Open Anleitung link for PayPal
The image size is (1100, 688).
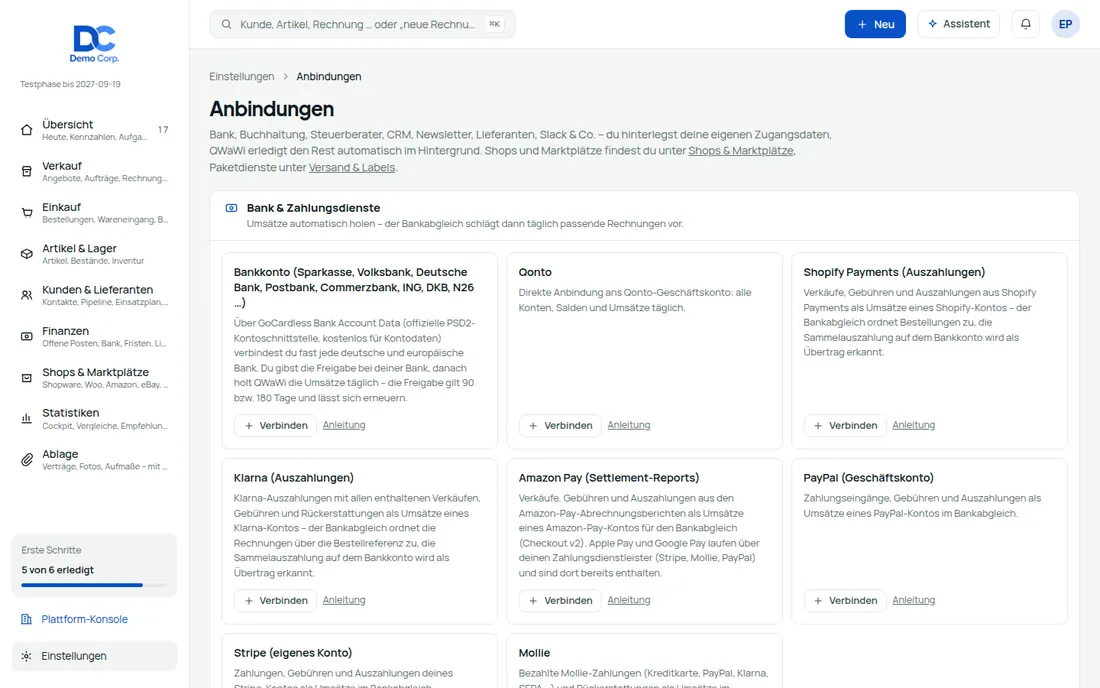coord(913,600)
